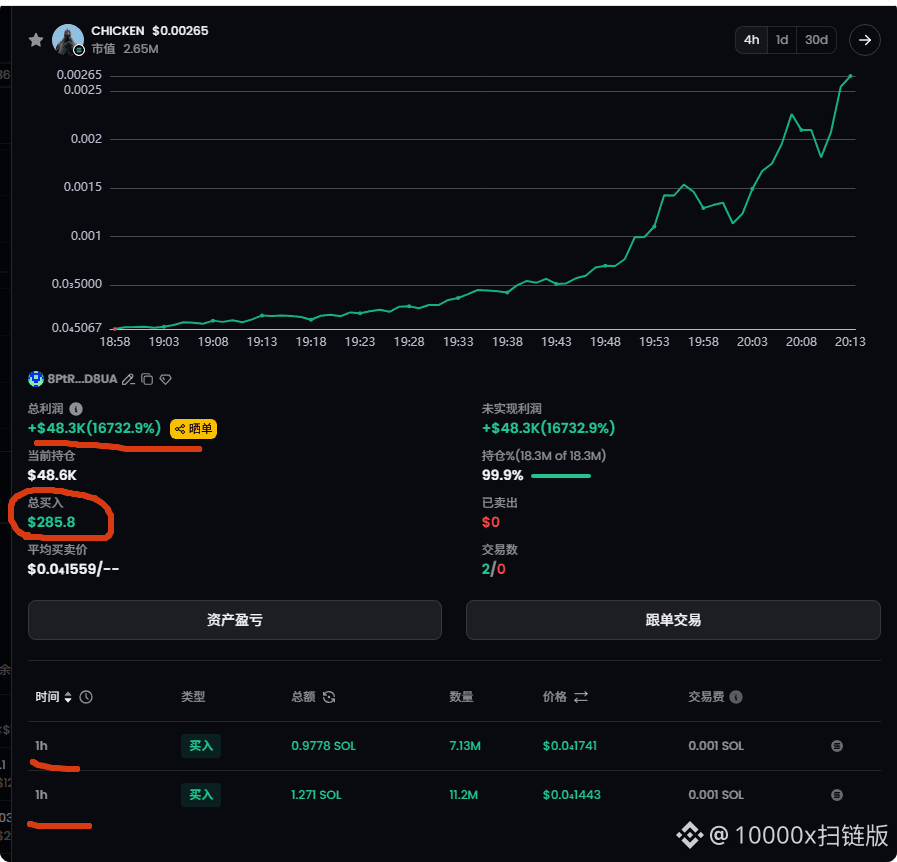Toggle 总额 currency with refresh icon
897x862 pixels.
[x=329, y=697]
